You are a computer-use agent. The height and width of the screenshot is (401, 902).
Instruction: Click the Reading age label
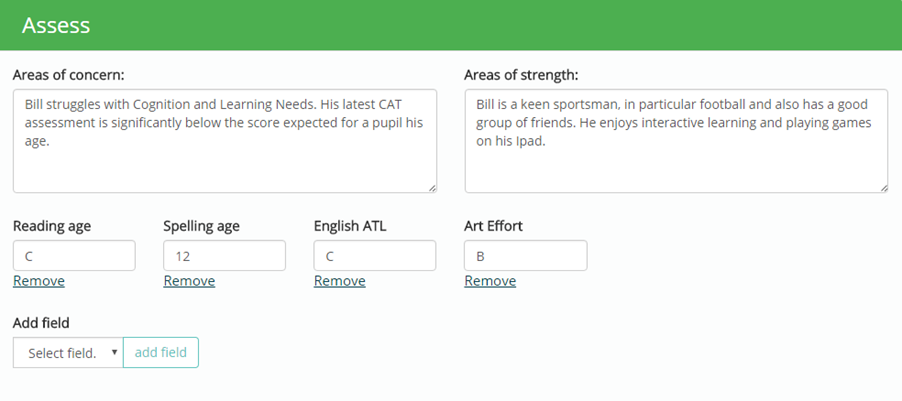coord(52,226)
